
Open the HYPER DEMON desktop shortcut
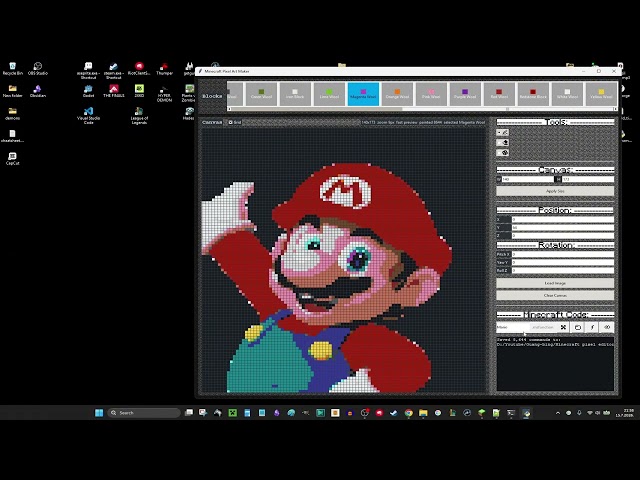click(164, 93)
